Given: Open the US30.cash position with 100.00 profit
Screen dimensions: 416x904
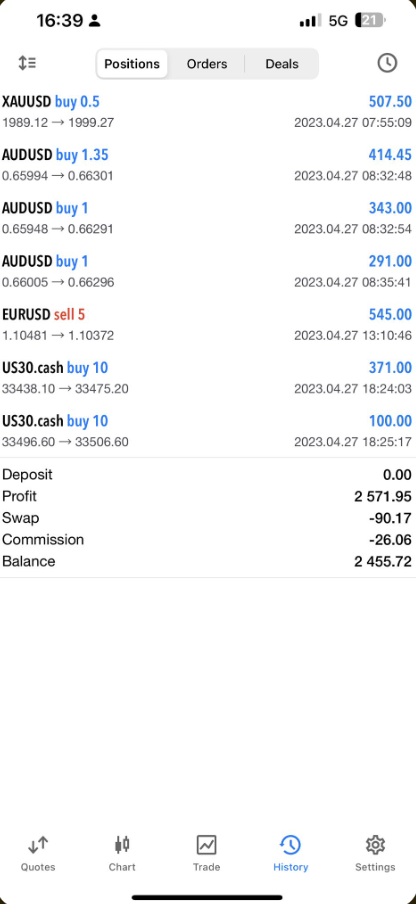Looking at the screenshot, I should click(208, 431).
